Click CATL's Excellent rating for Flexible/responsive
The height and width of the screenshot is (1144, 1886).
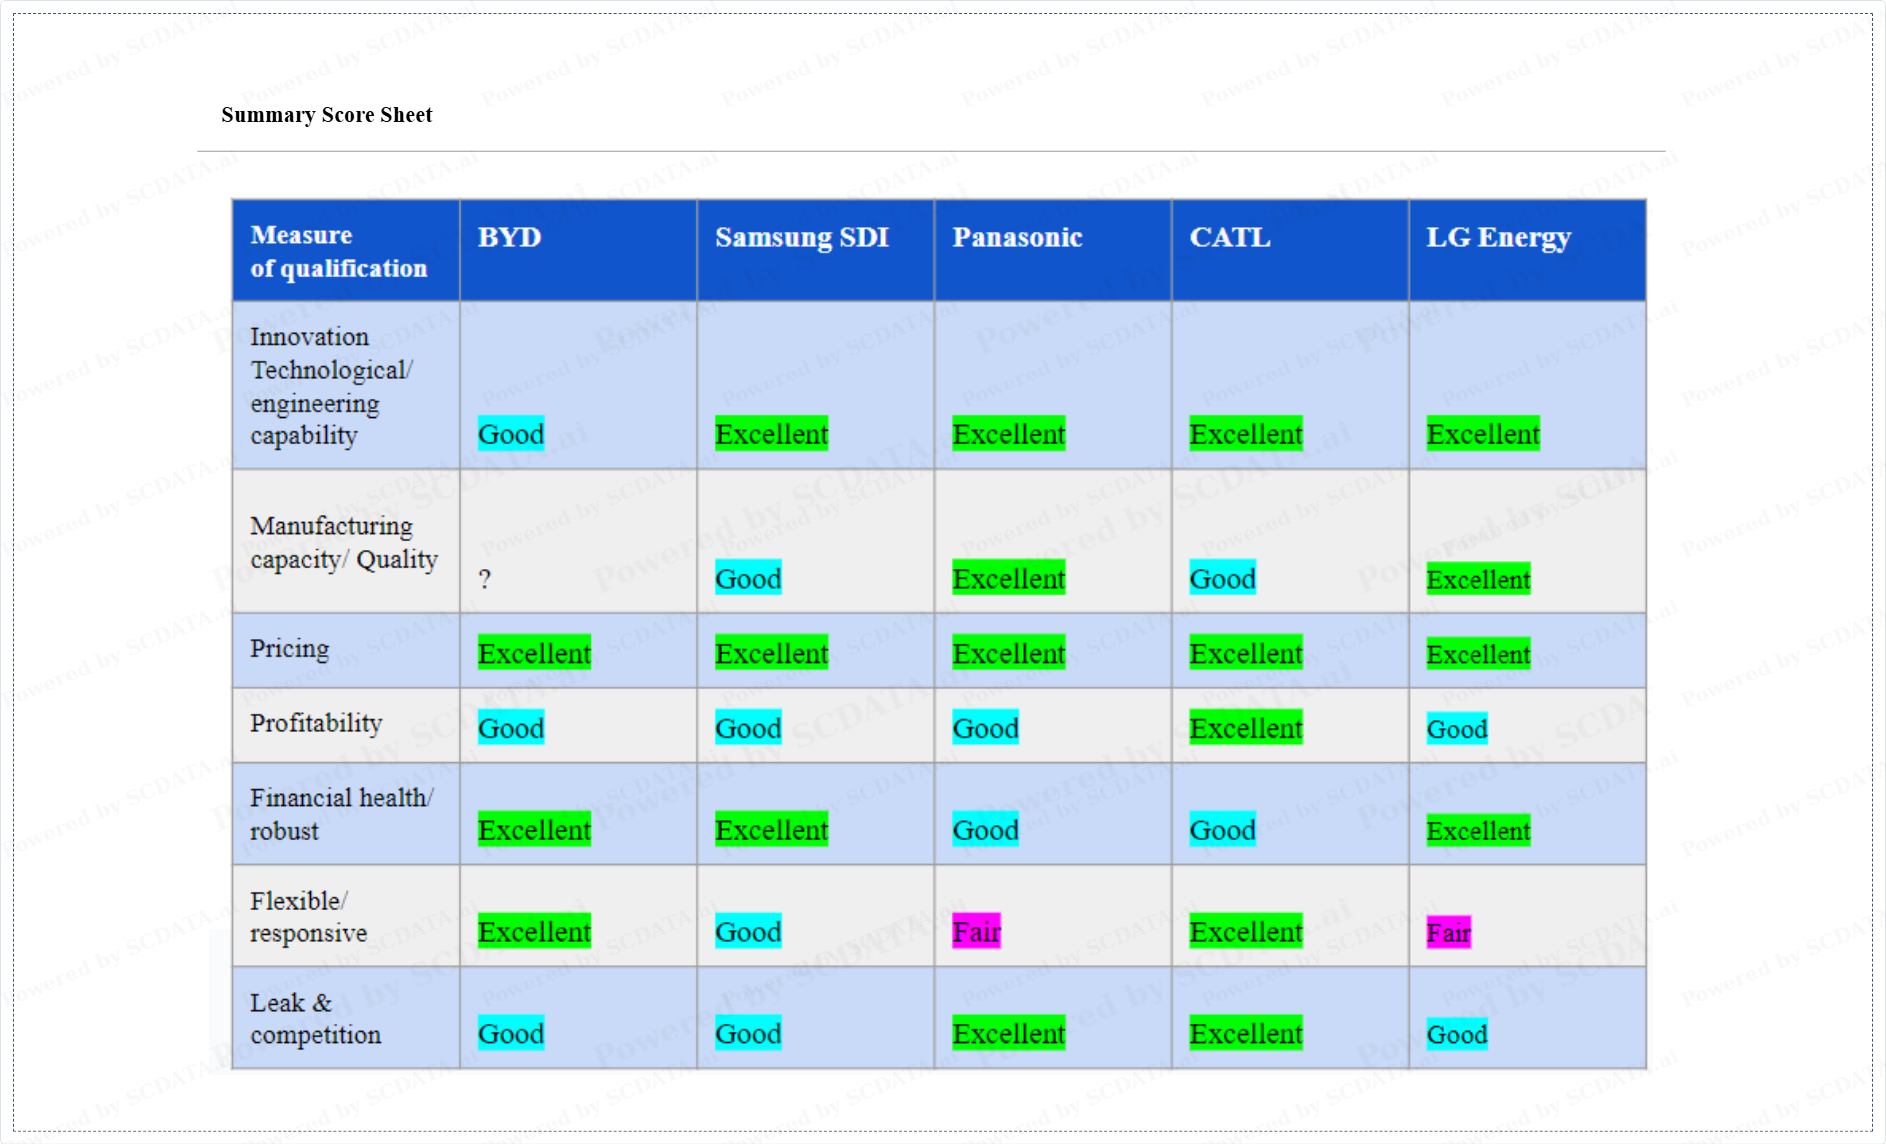(x=1246, y=931)
